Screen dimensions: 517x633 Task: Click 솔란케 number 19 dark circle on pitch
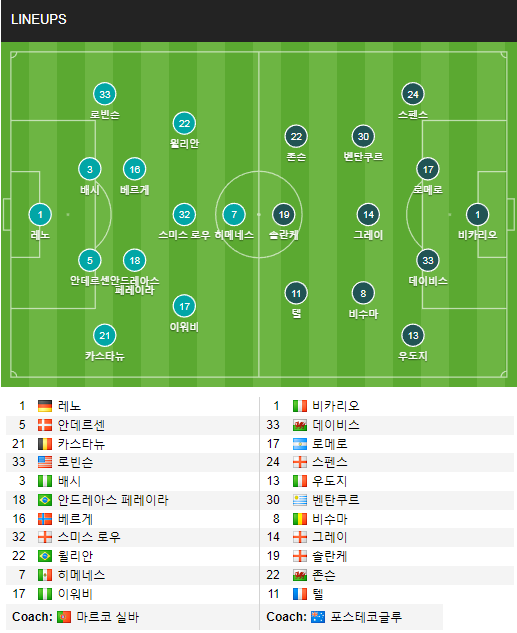click(x=284, y=214)
